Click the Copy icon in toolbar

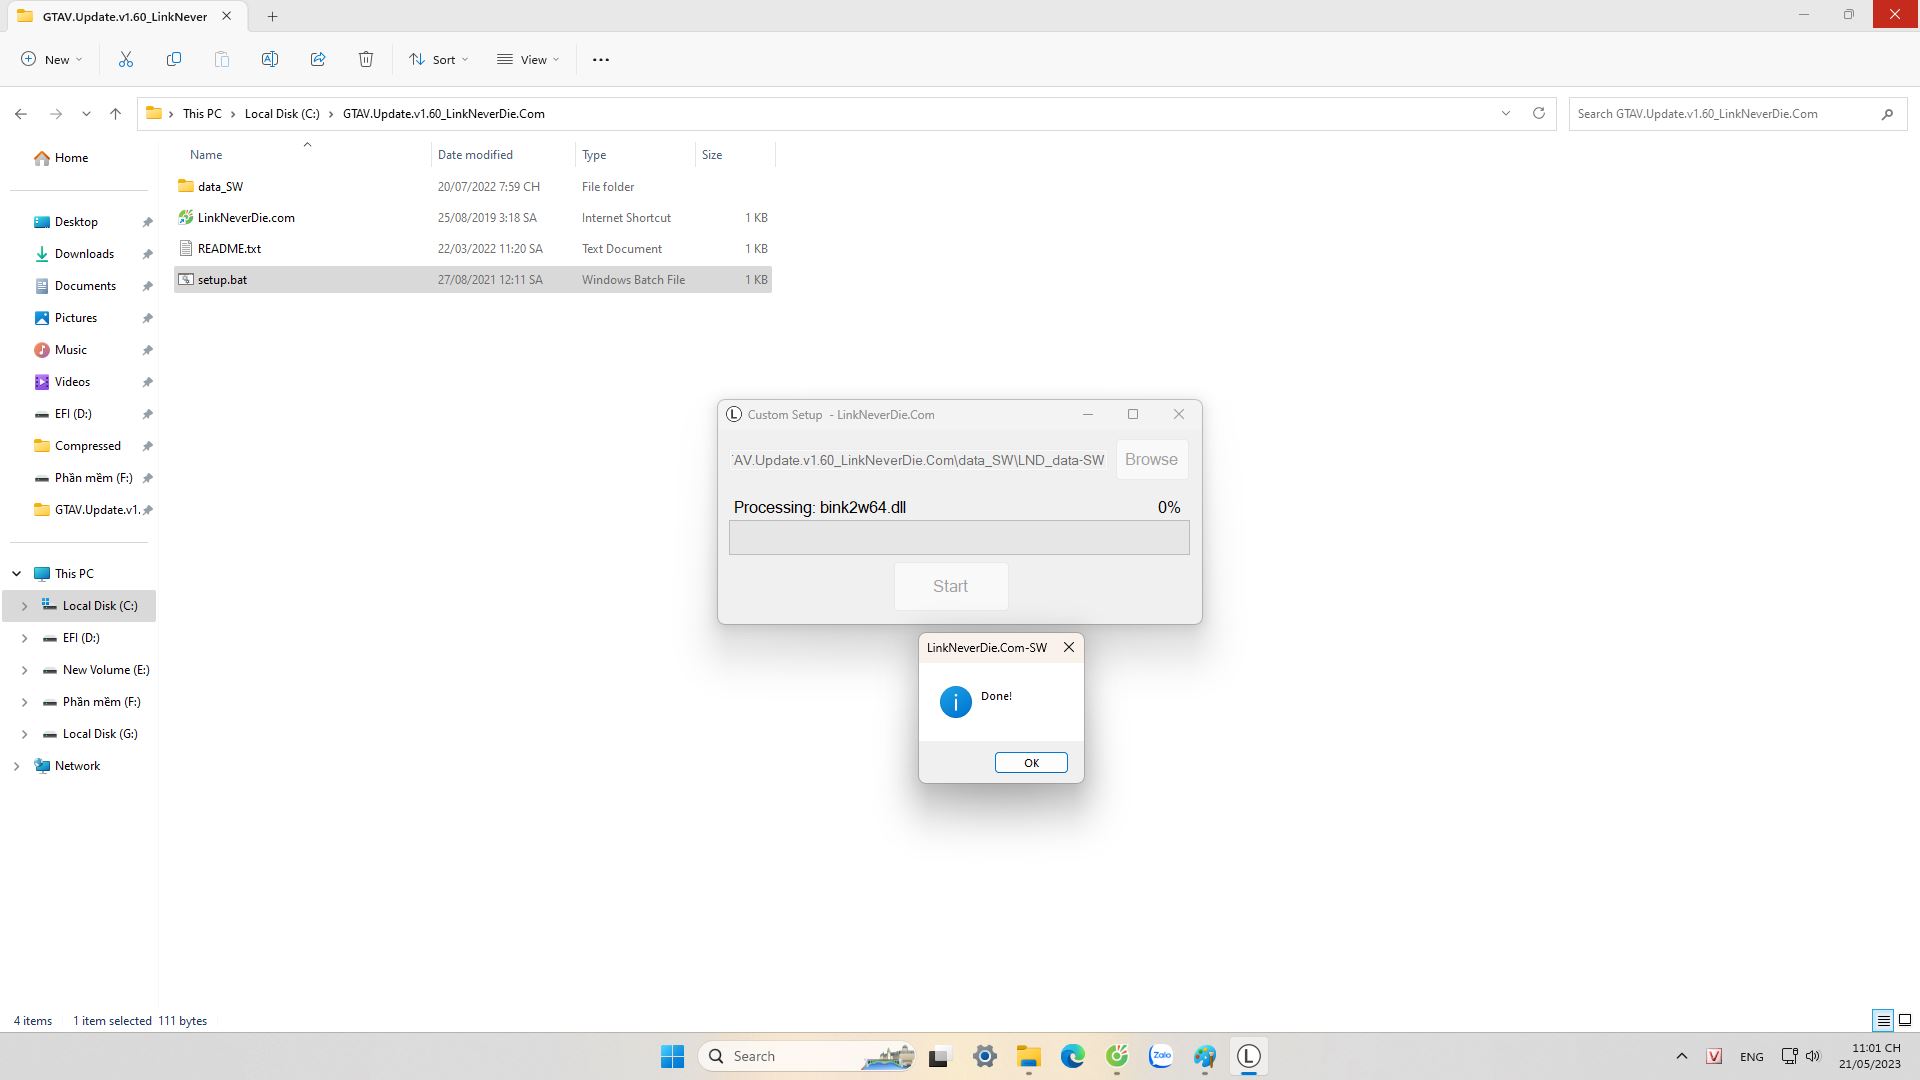coord(174,60)
